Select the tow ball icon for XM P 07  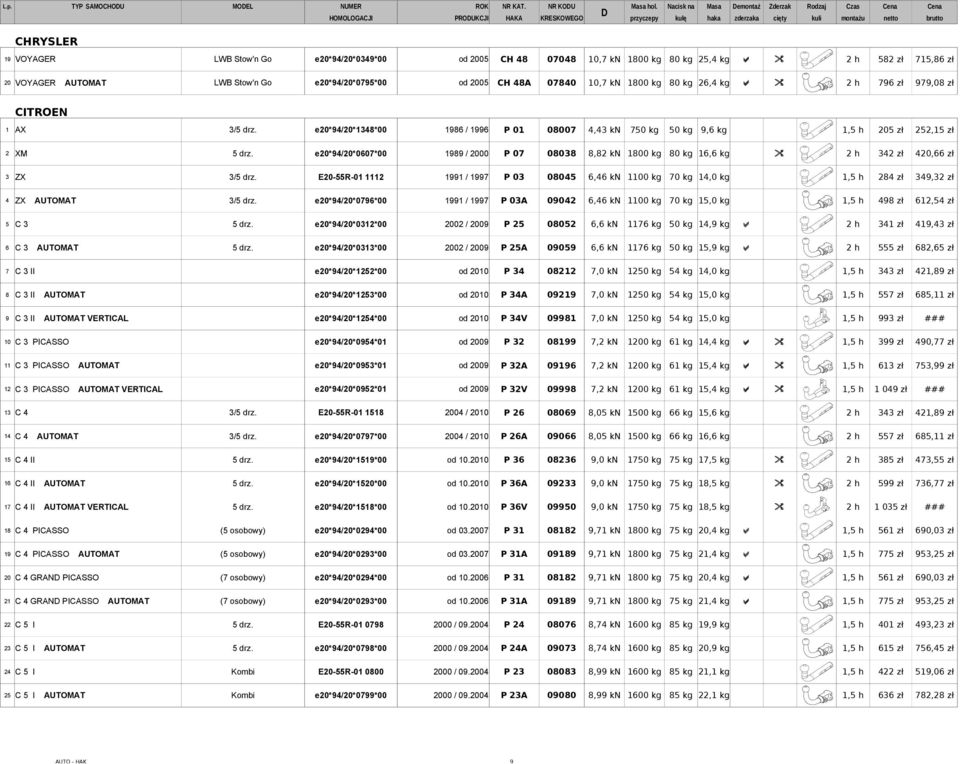(x=816, y=154)
